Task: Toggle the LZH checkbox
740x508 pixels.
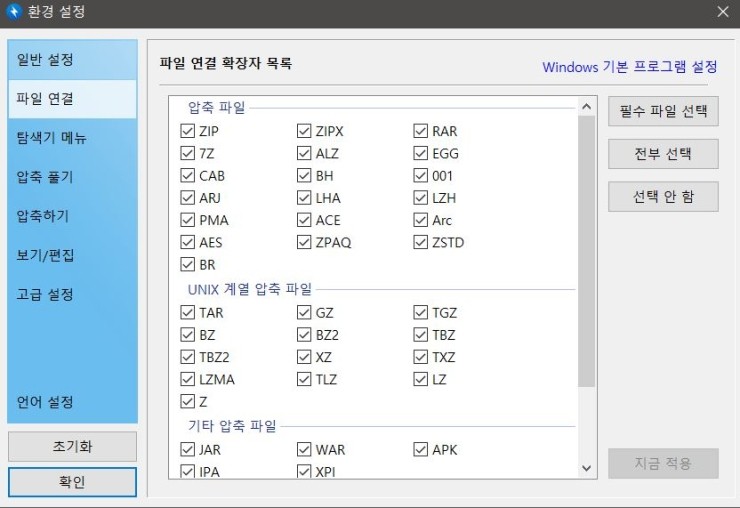Action: pos(420,197)
